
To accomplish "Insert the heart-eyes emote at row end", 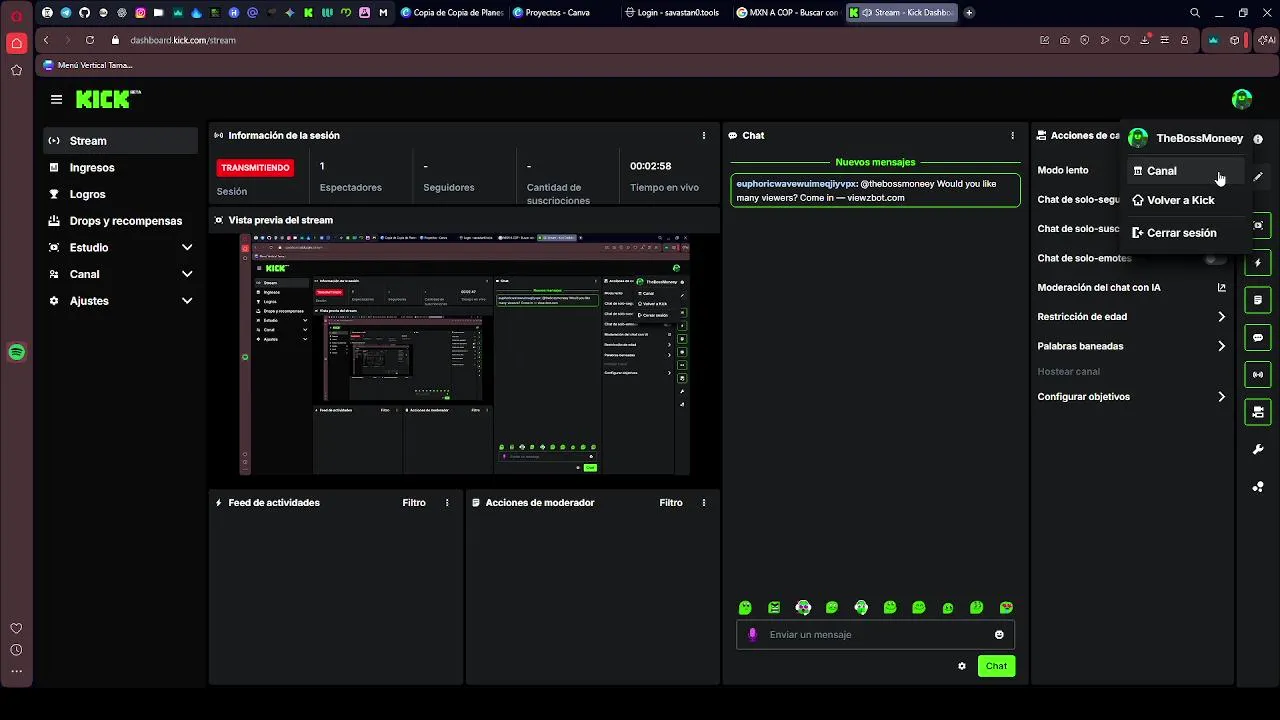I will click(x=1006, y=607).
